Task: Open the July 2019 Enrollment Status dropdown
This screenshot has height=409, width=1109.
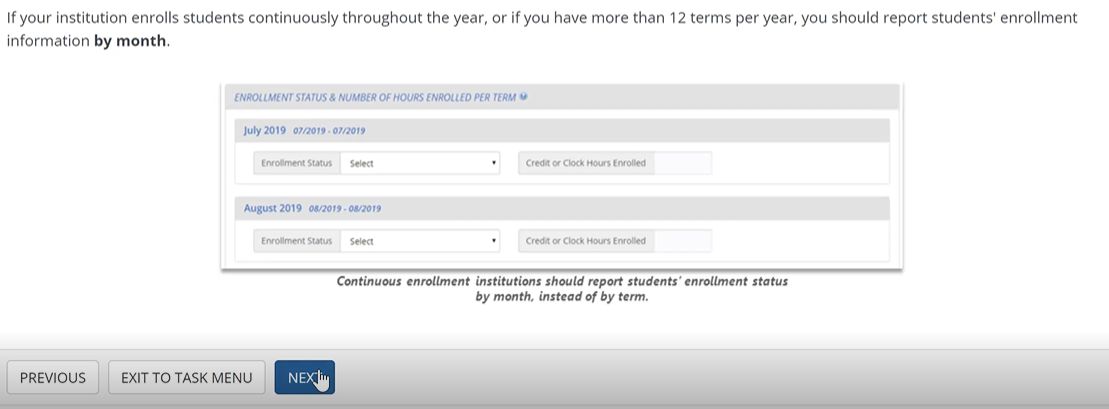Action: [x=420, y=163]
